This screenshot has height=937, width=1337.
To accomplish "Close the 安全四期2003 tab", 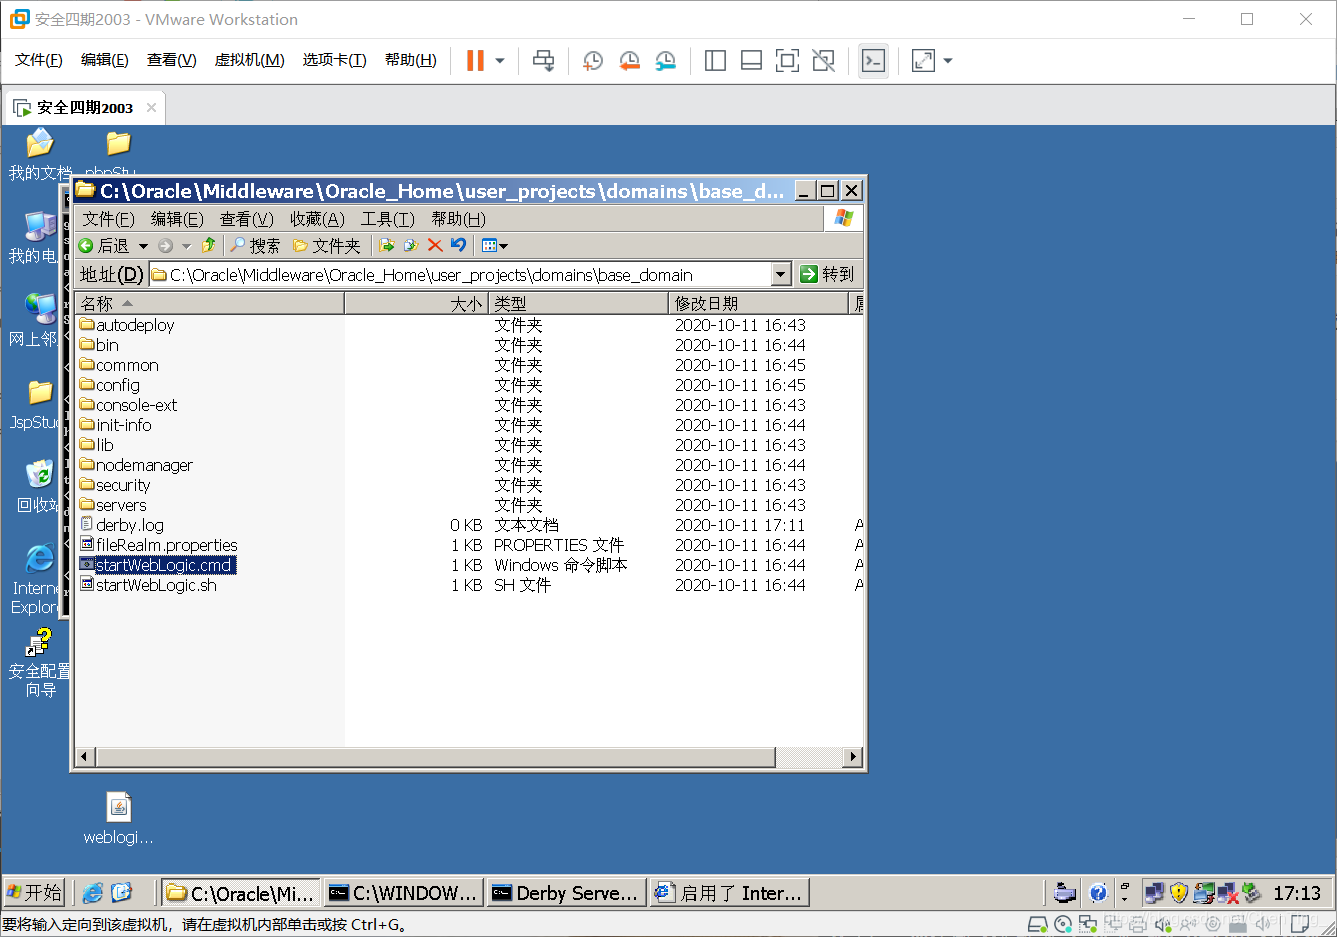I will point(152,107).
